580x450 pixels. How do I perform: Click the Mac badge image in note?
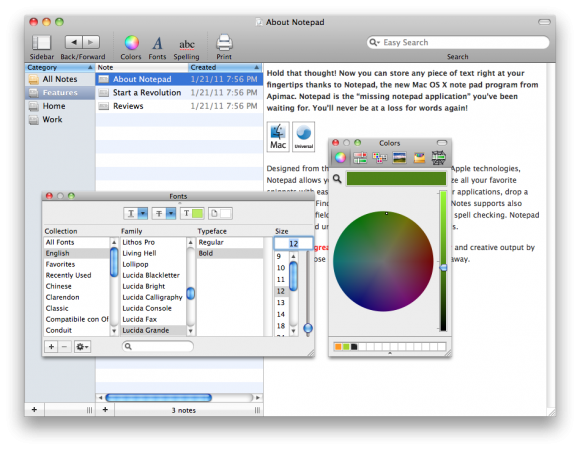[278, 137]
